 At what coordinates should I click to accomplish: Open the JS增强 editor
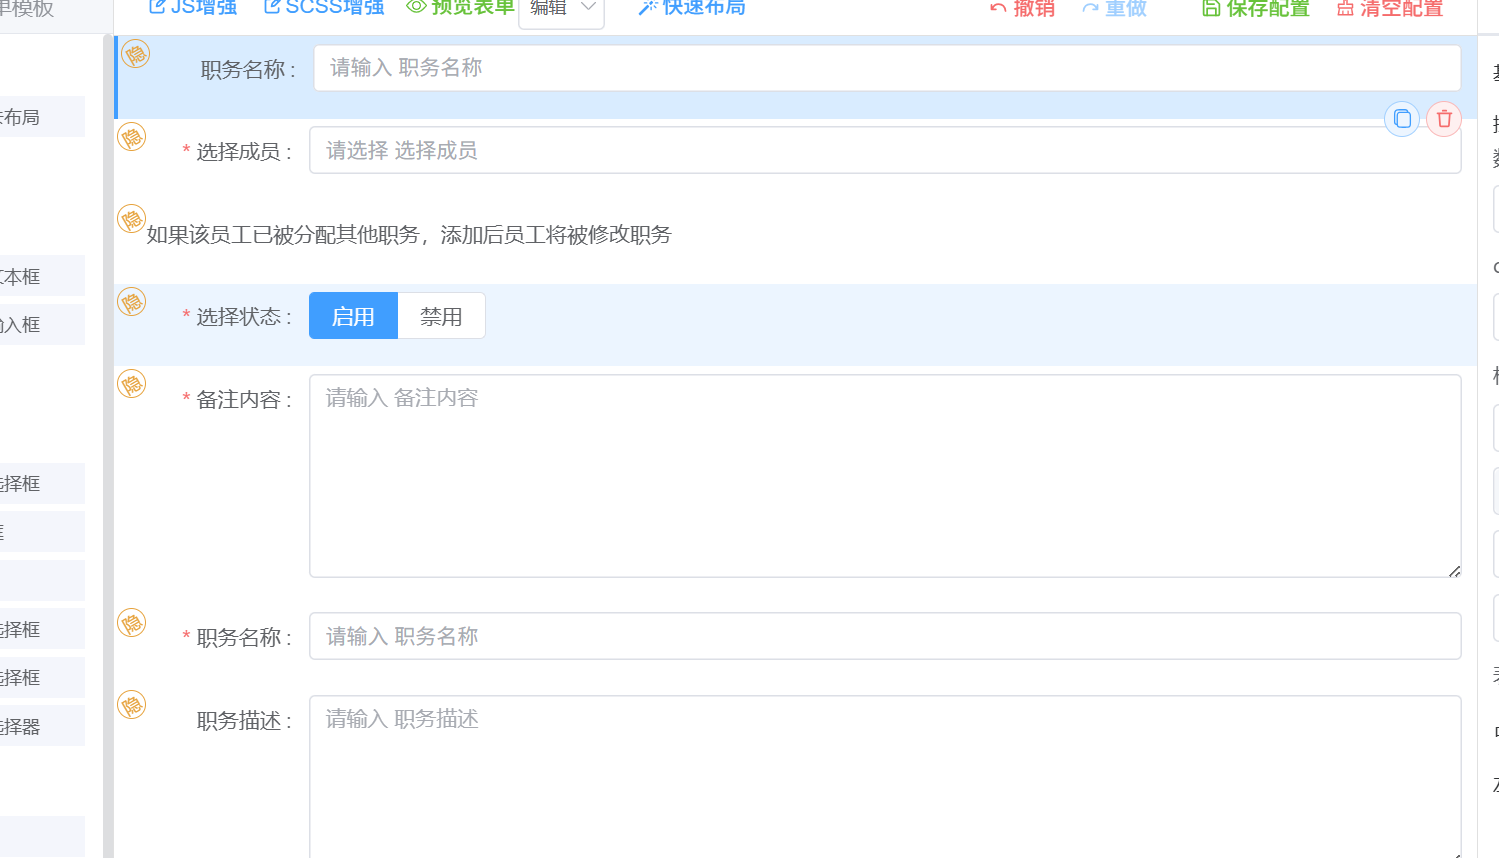tap(192, 8)
